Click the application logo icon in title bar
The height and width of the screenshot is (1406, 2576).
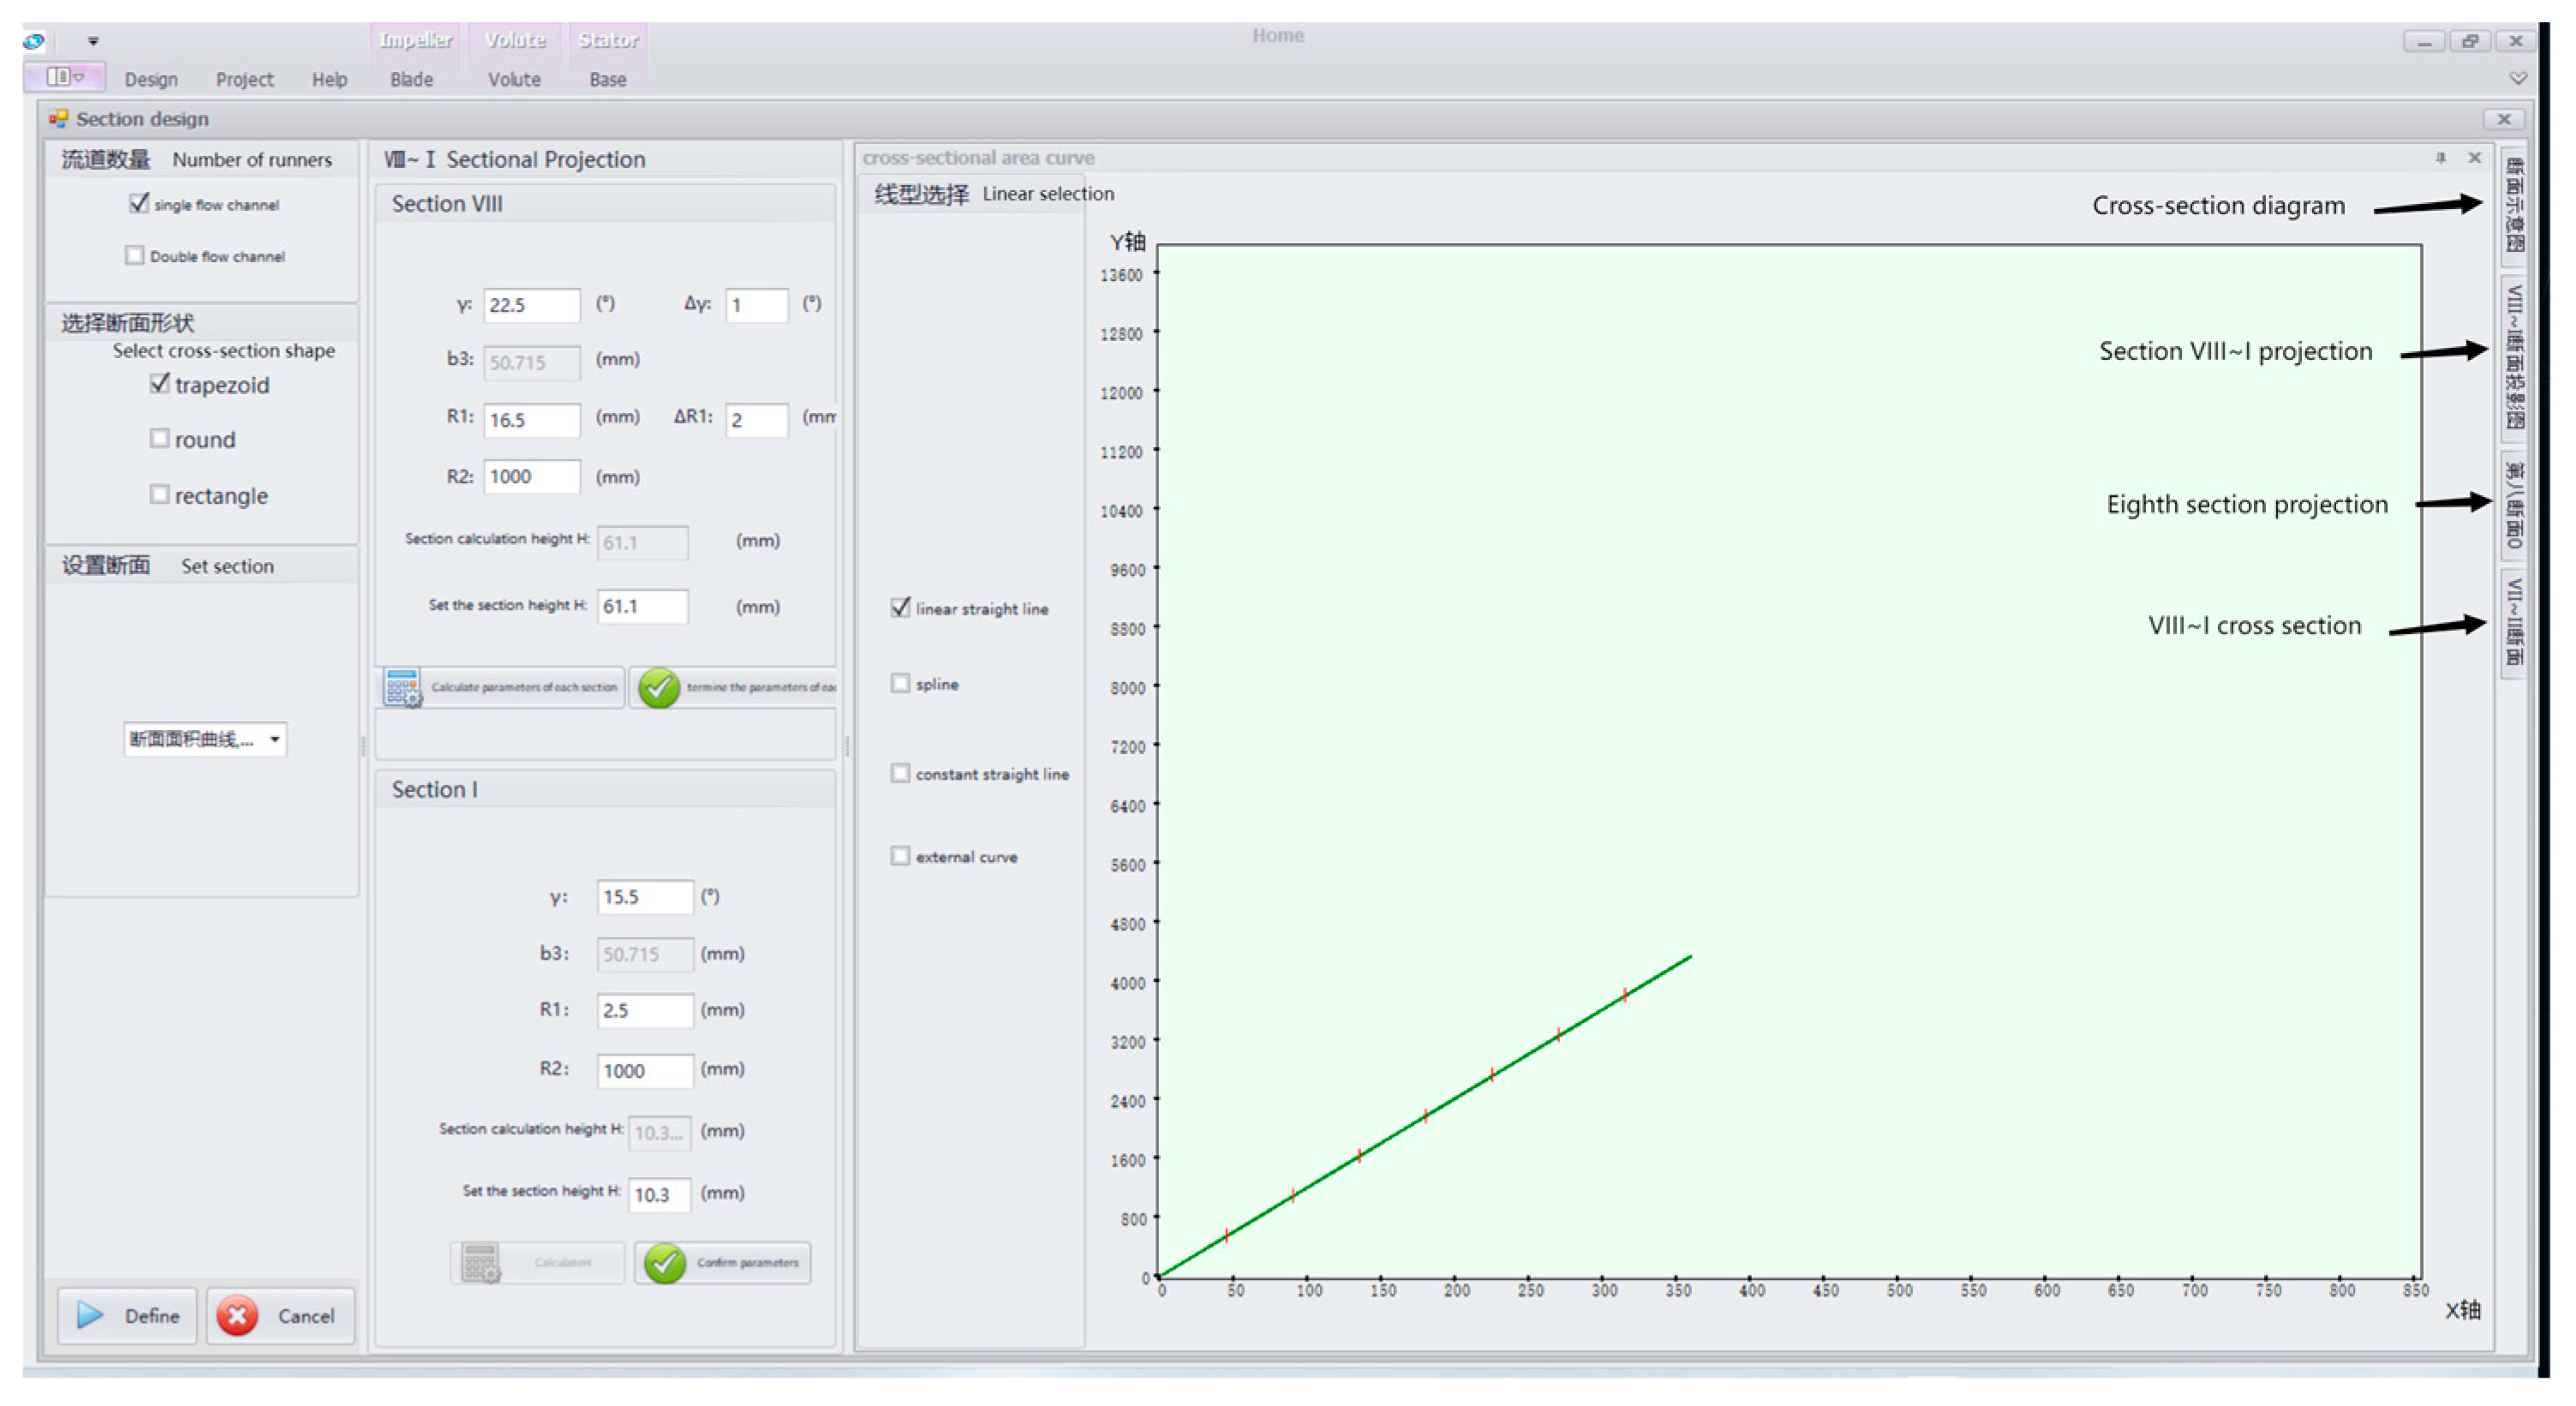pos(34,41)
